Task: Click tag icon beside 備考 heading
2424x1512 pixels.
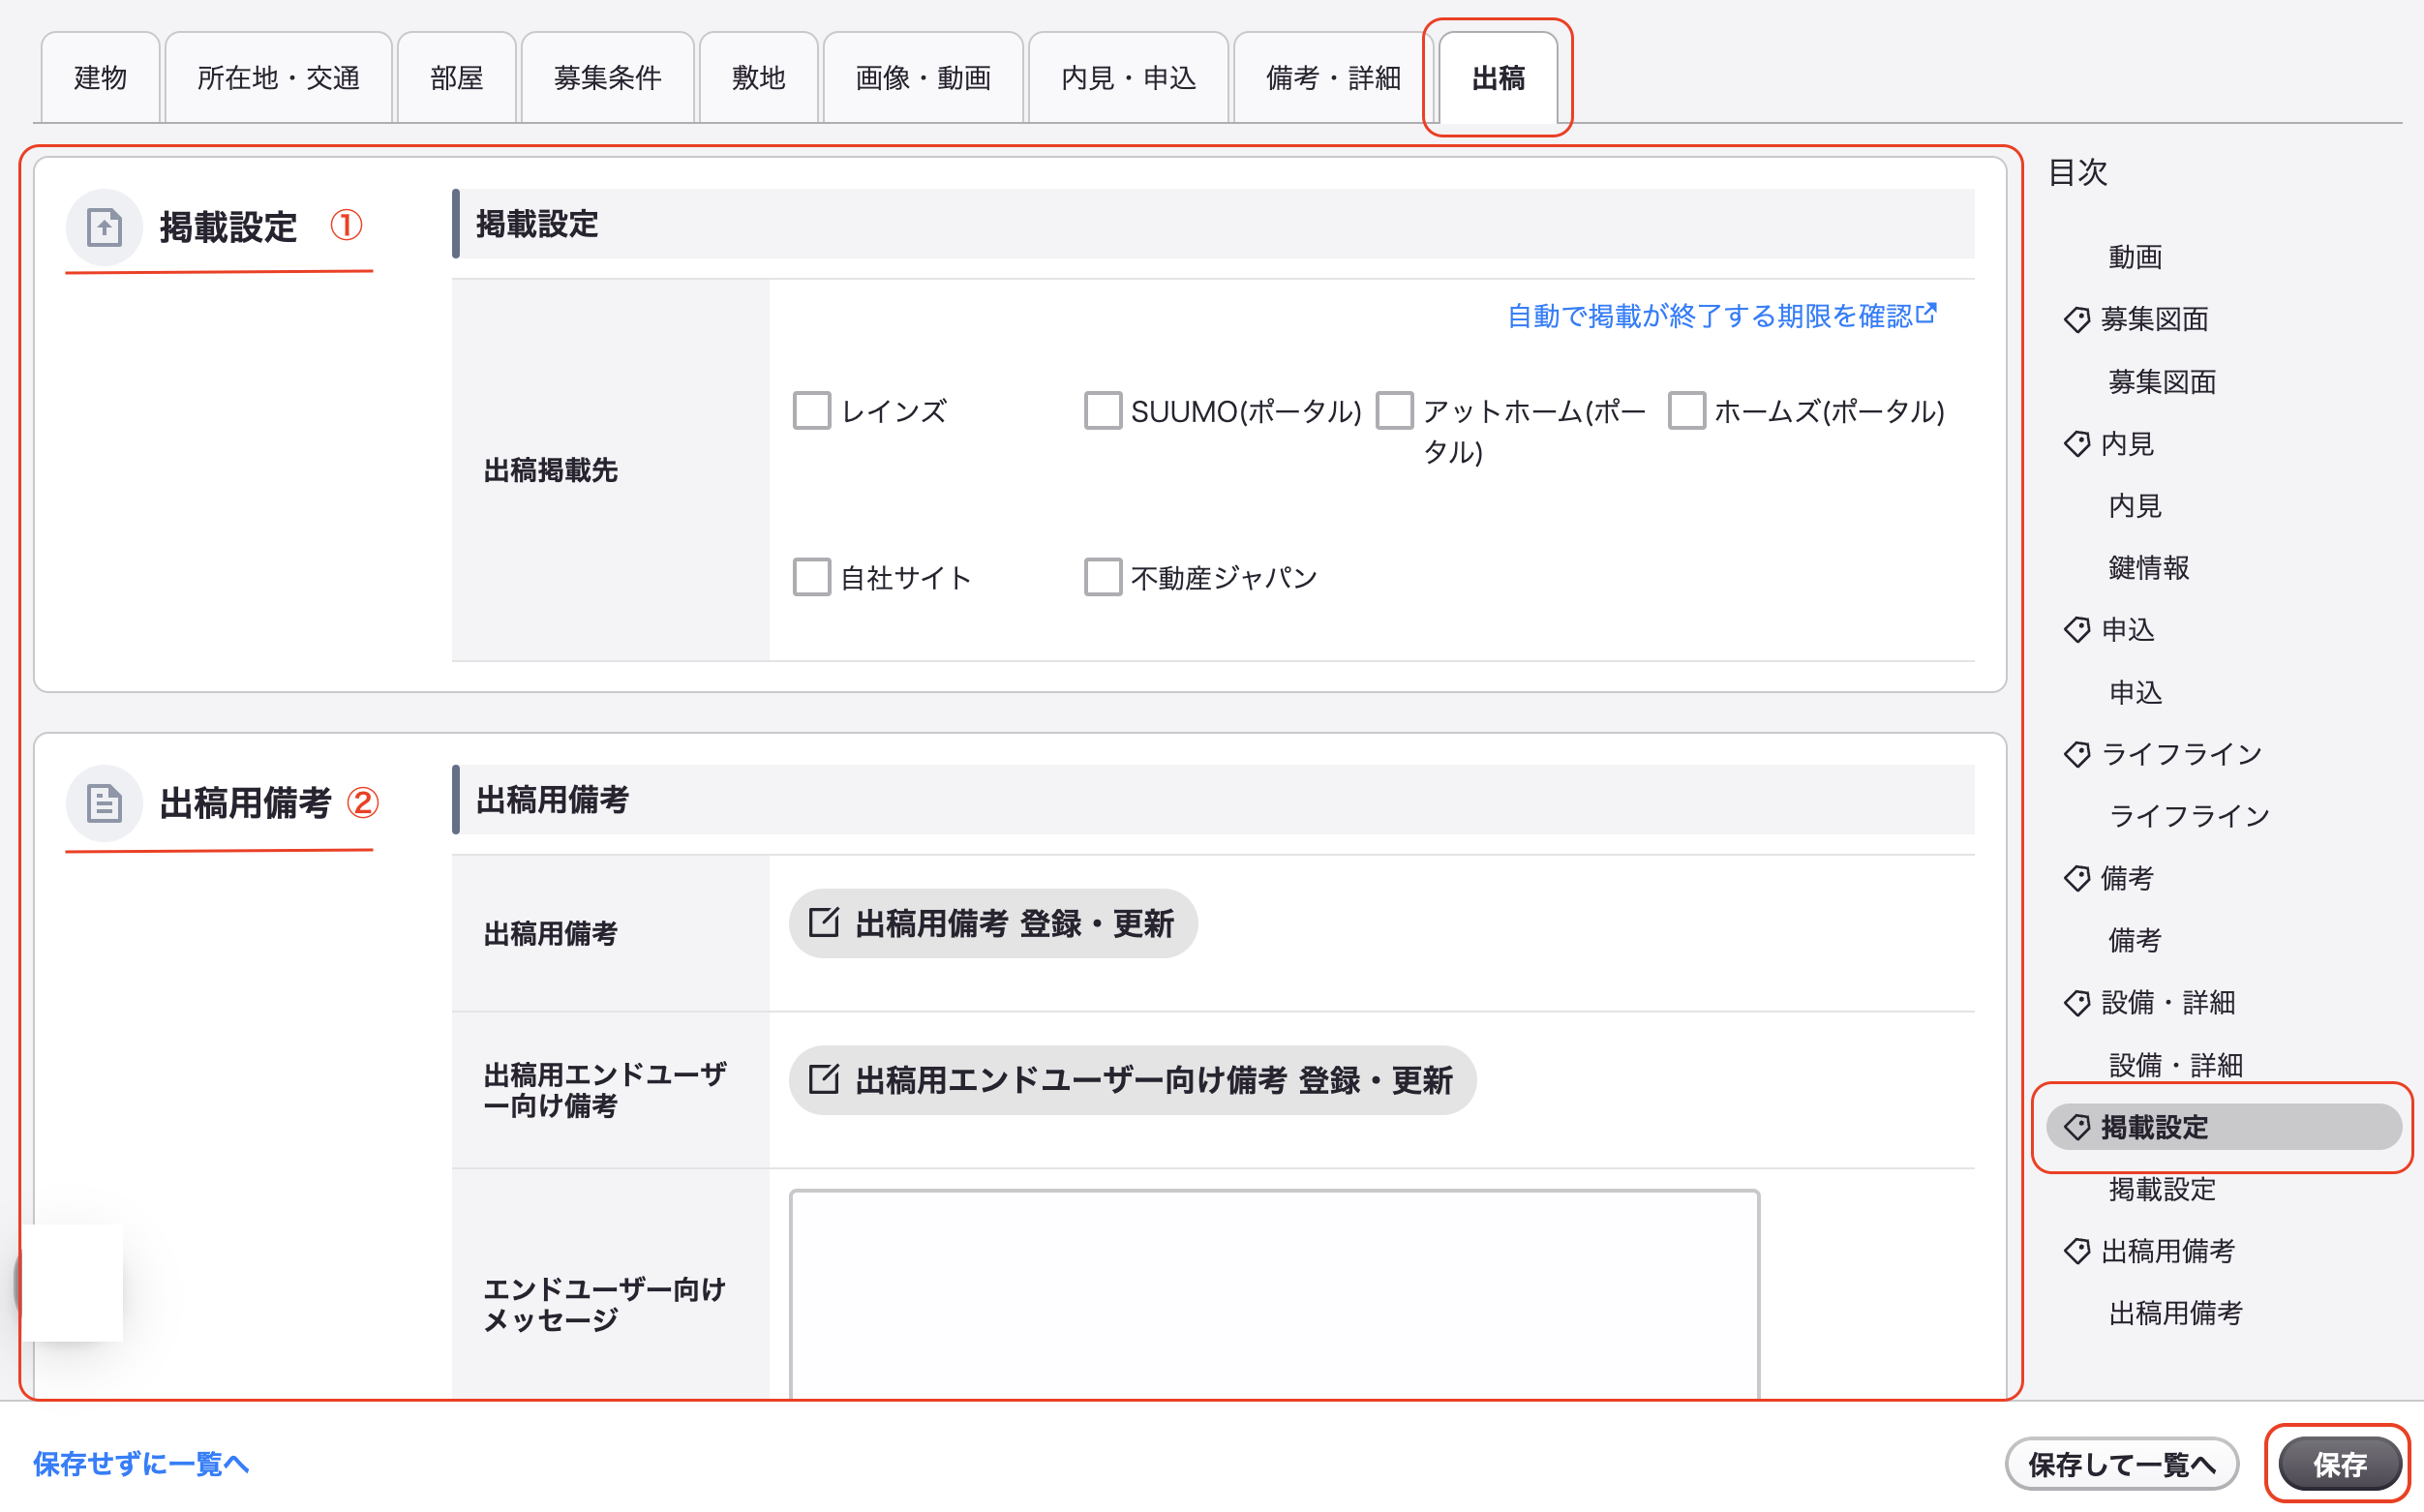Action: [x=2077, y=879]
